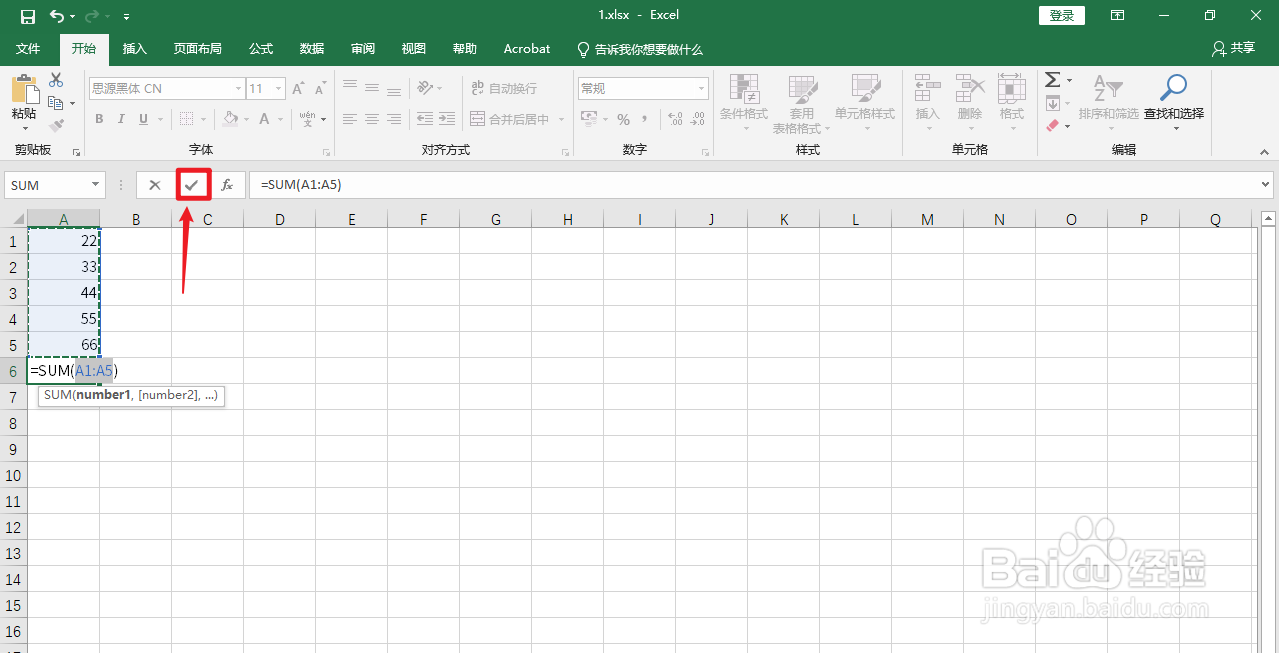Viewport: 1279px width, 653px height.
Task: Click the Fill down arrow icon
Action: tap(1052, 103)
